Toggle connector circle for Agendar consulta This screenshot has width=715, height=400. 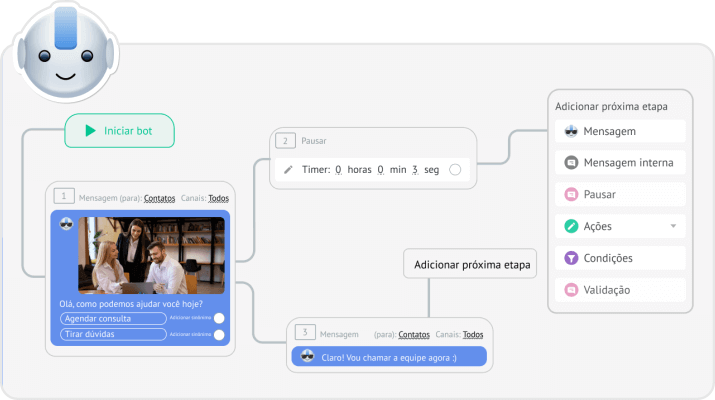coord(219,318)
